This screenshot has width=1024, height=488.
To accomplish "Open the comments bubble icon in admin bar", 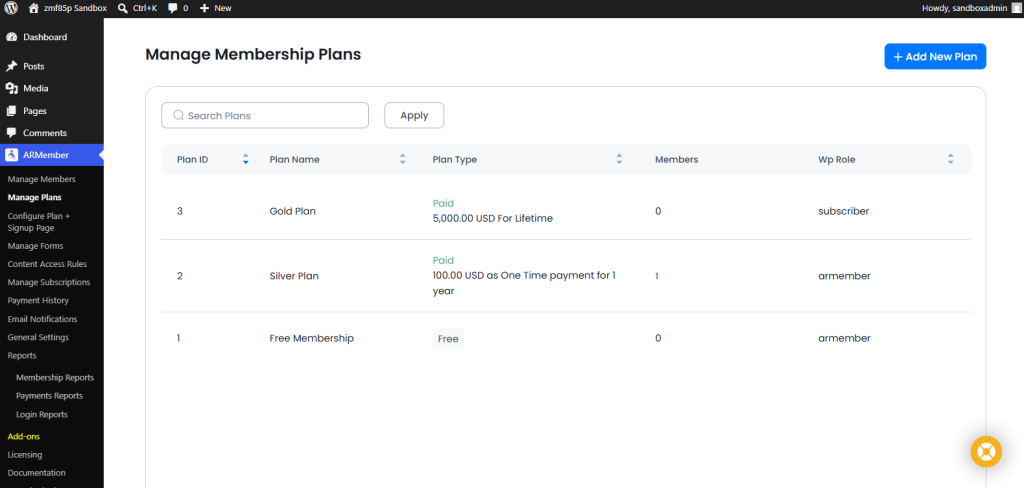I will tap(172, 8).
